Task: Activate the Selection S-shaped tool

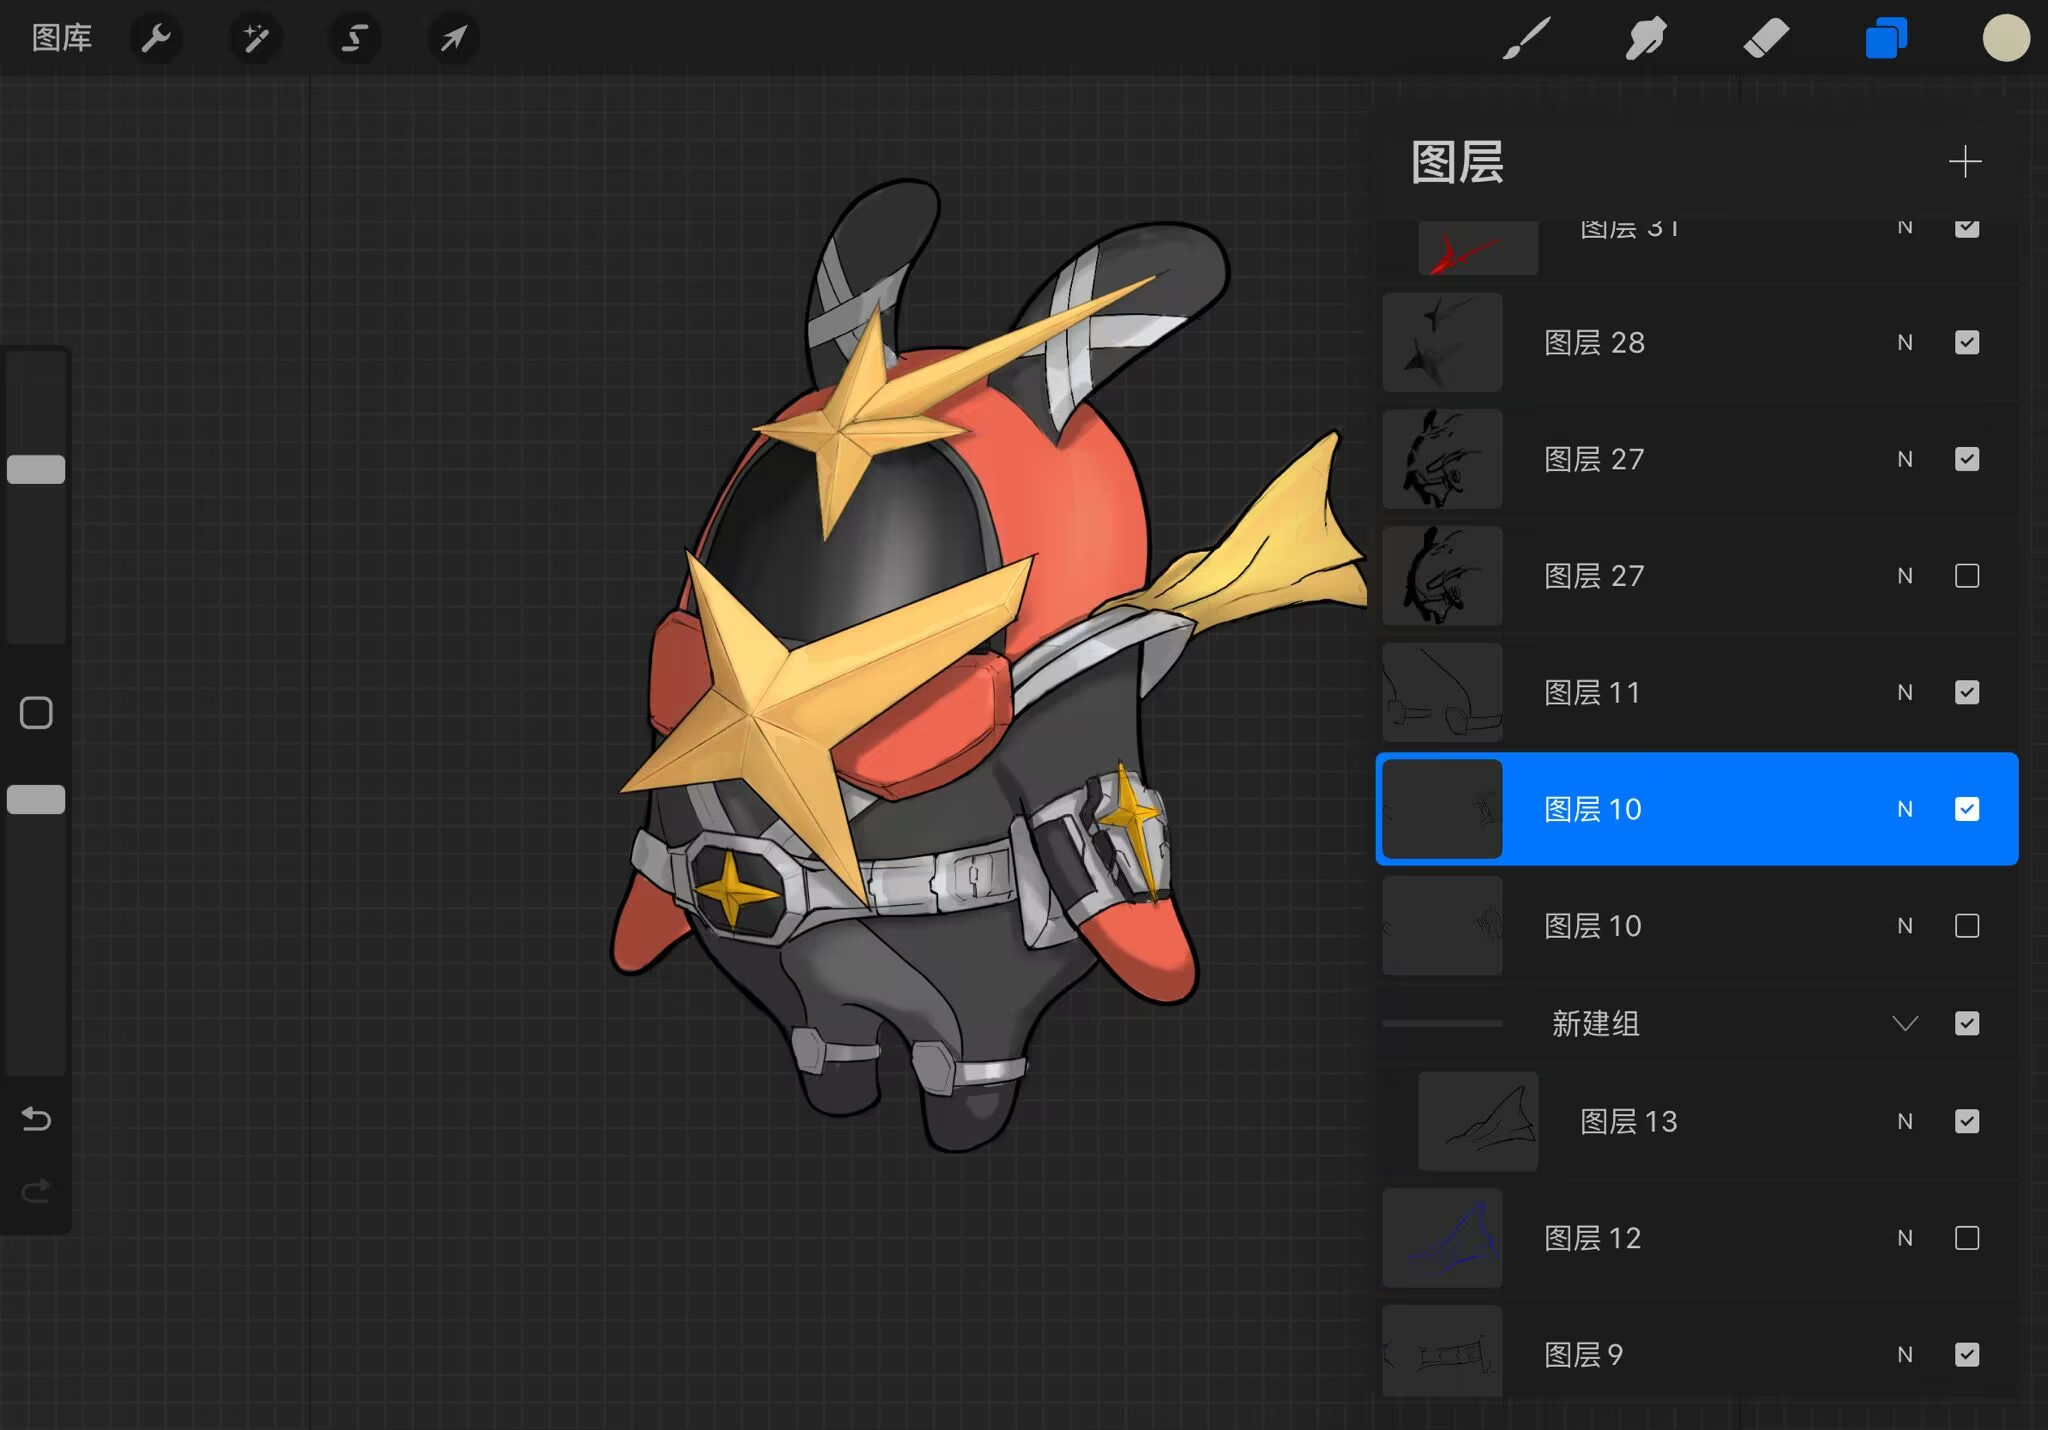Action: point(354,39)
